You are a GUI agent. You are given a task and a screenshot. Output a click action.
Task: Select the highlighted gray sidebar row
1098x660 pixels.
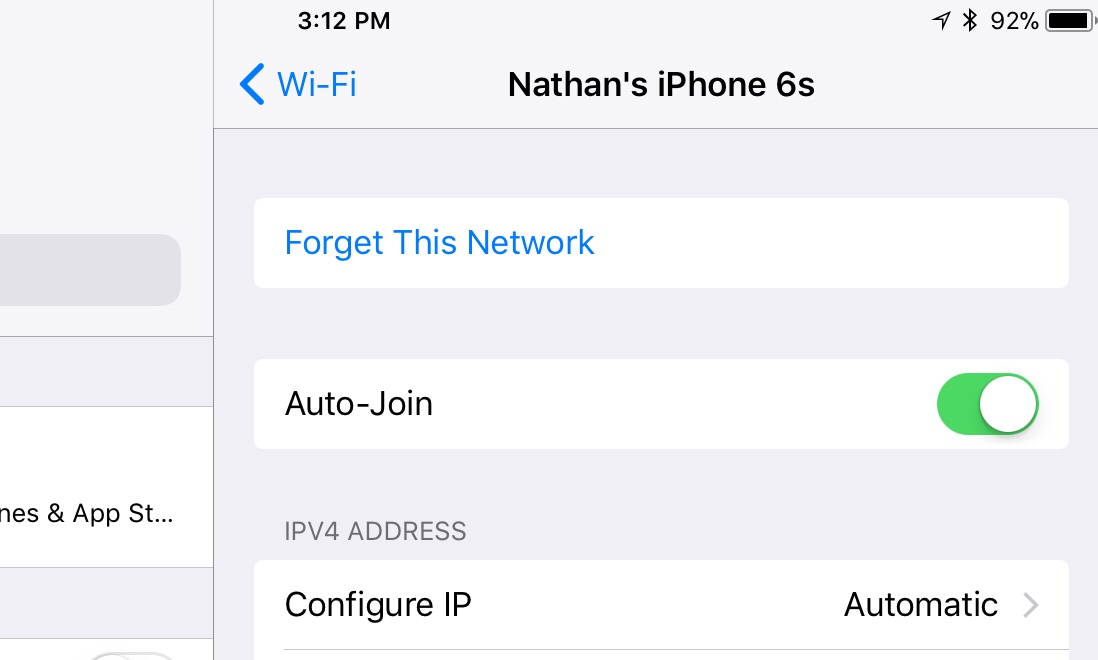pos(90,269)
